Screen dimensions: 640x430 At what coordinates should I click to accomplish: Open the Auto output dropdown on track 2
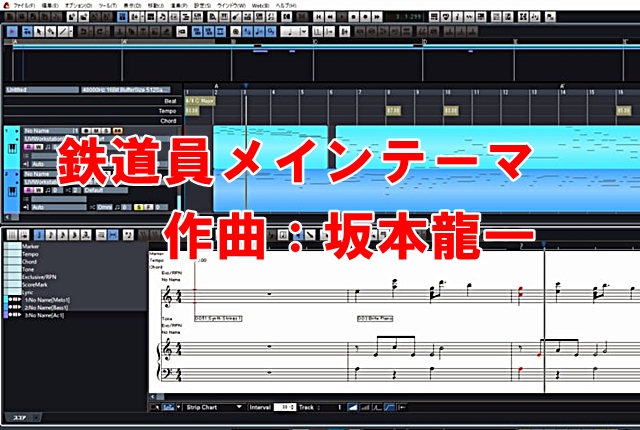(x=59, y=208)
